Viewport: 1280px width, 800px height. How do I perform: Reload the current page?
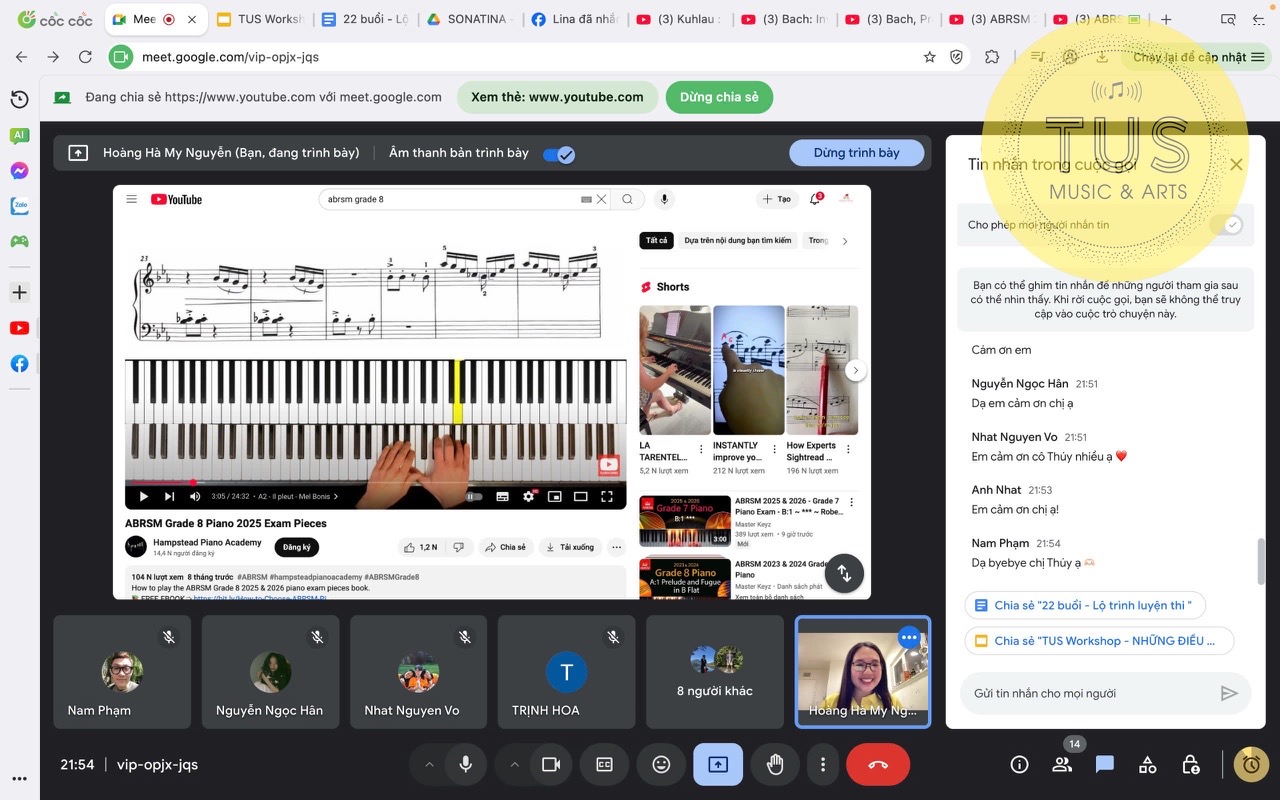tap(85, 57)
